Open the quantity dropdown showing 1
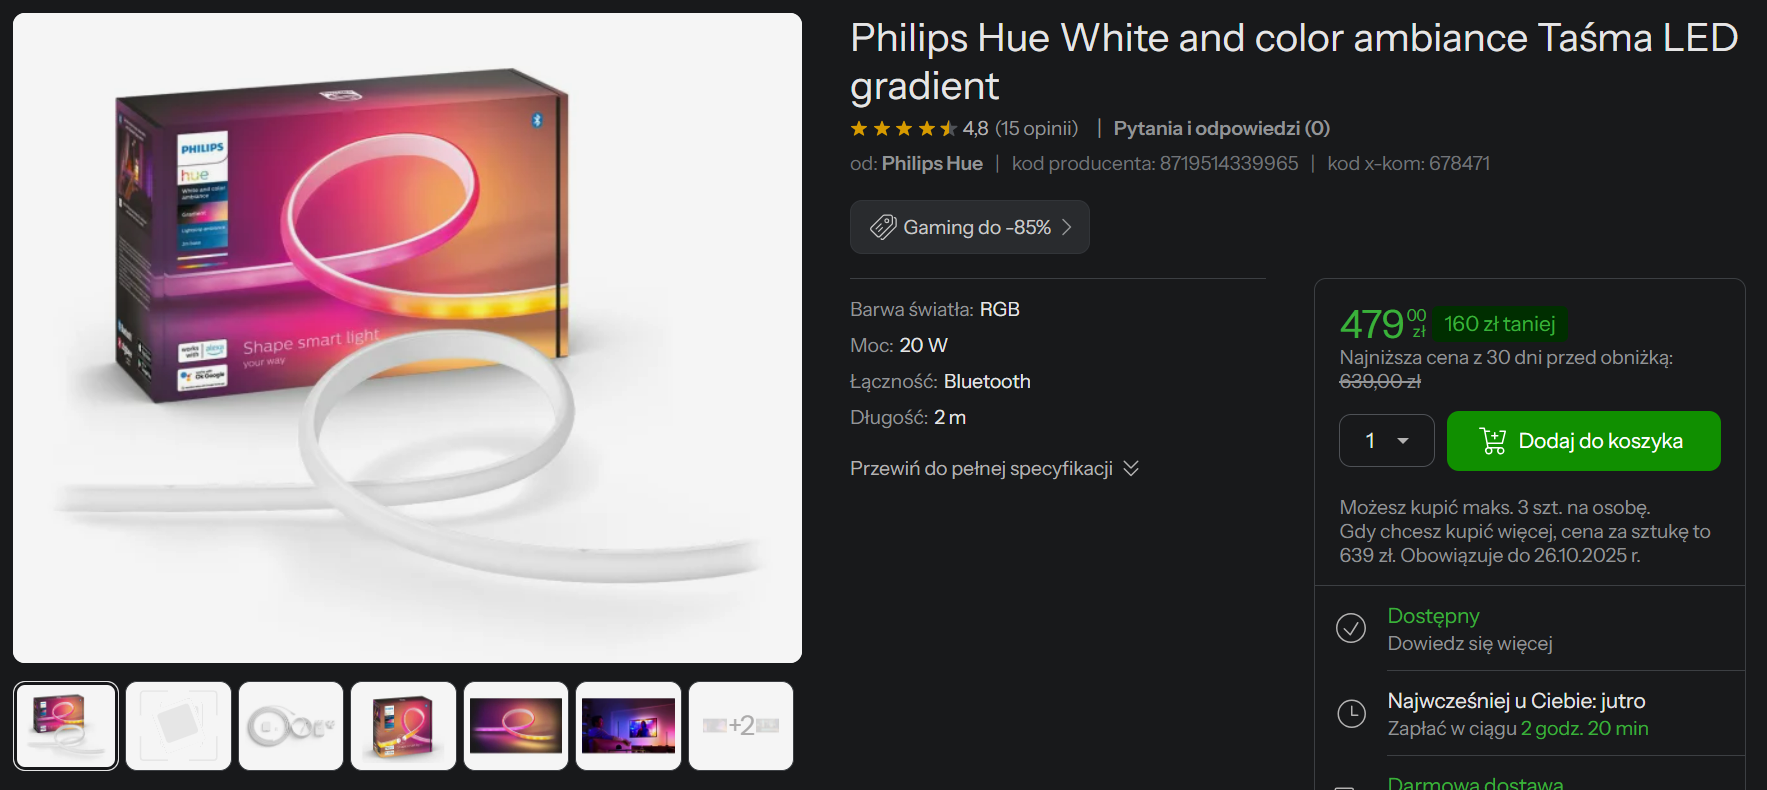Screen dimensions: 1767x790 pyautogui.click(x=1386, y=441)
